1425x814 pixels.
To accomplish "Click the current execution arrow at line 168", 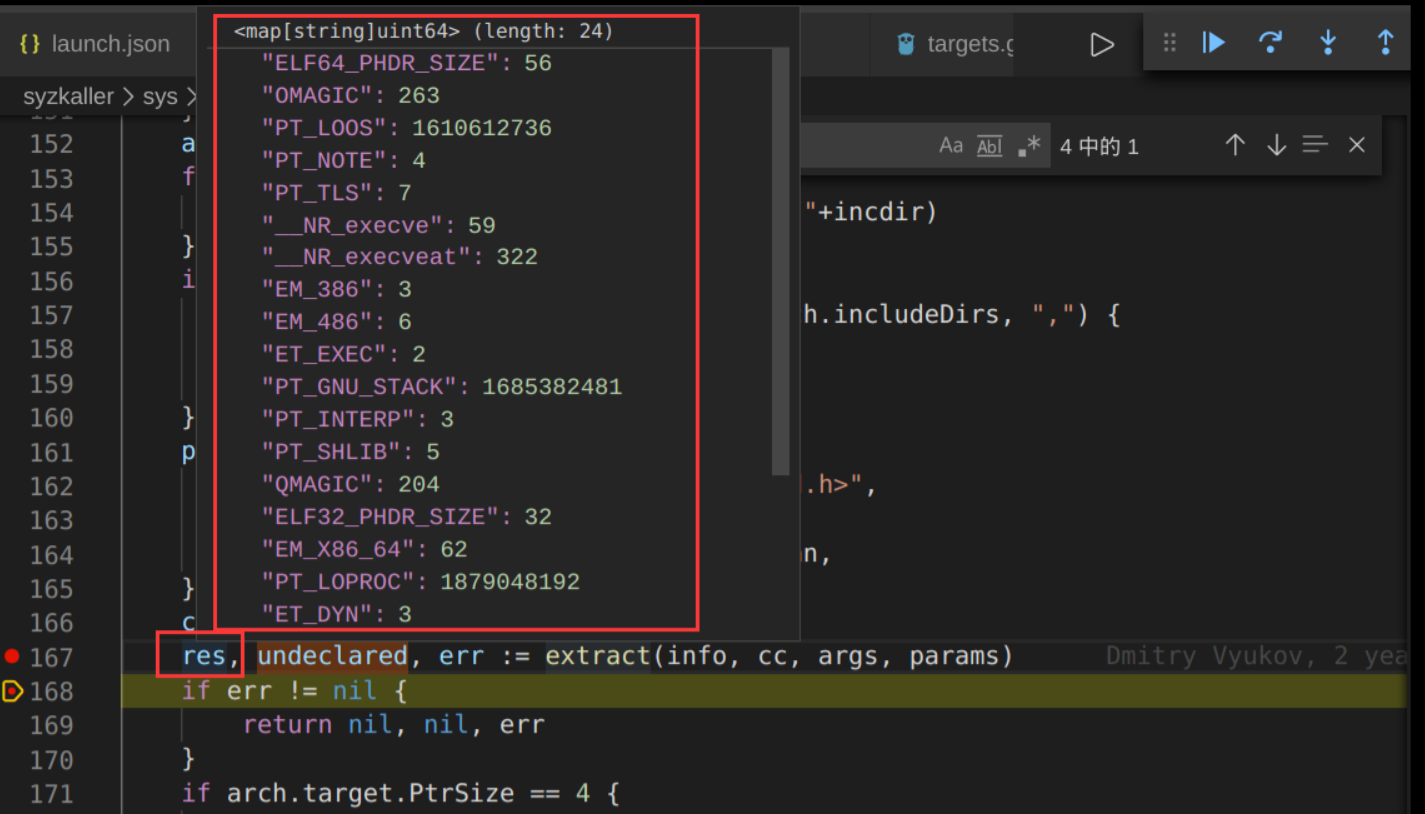I will coord(12,691).
